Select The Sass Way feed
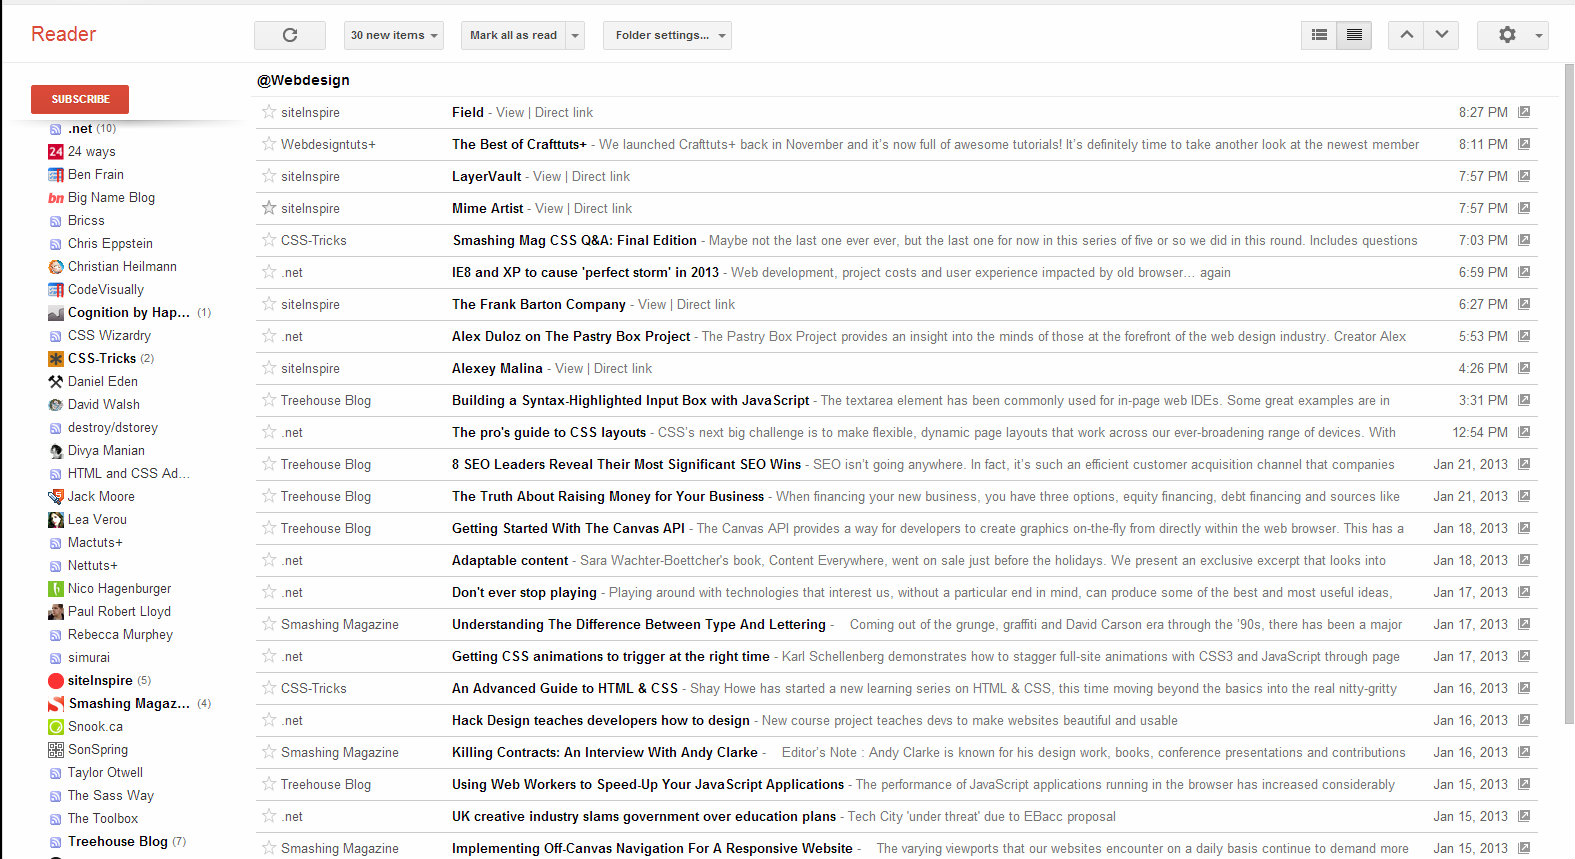Viewport: 1575px width, 859px height. [x=111, y=795]
